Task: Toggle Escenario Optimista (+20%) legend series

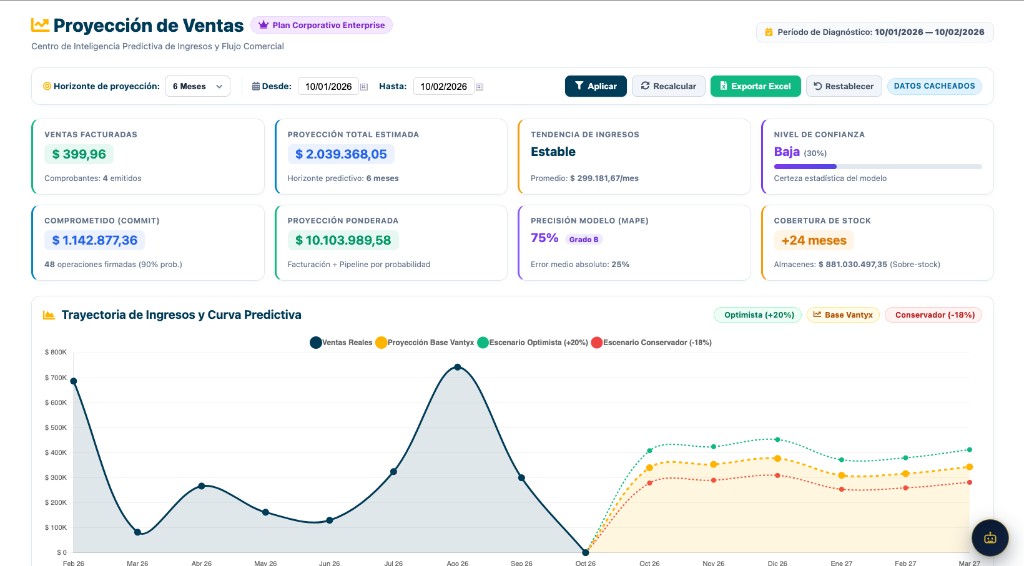Action: [533, 343]
